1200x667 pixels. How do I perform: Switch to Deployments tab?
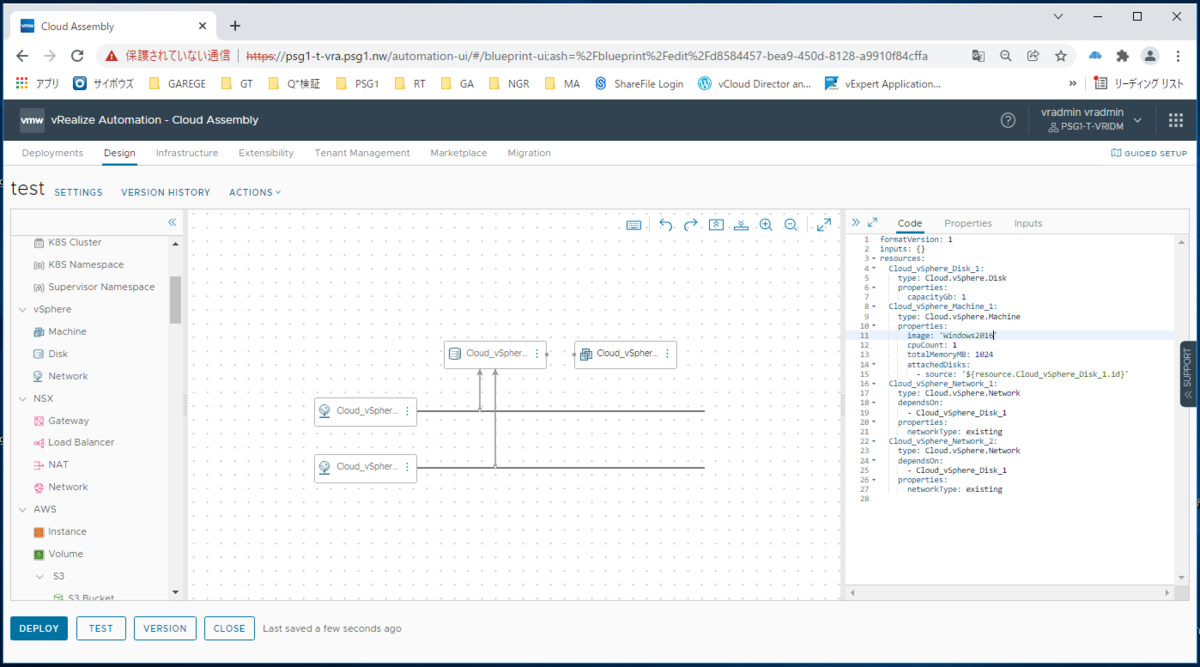[x=52, y=153]
